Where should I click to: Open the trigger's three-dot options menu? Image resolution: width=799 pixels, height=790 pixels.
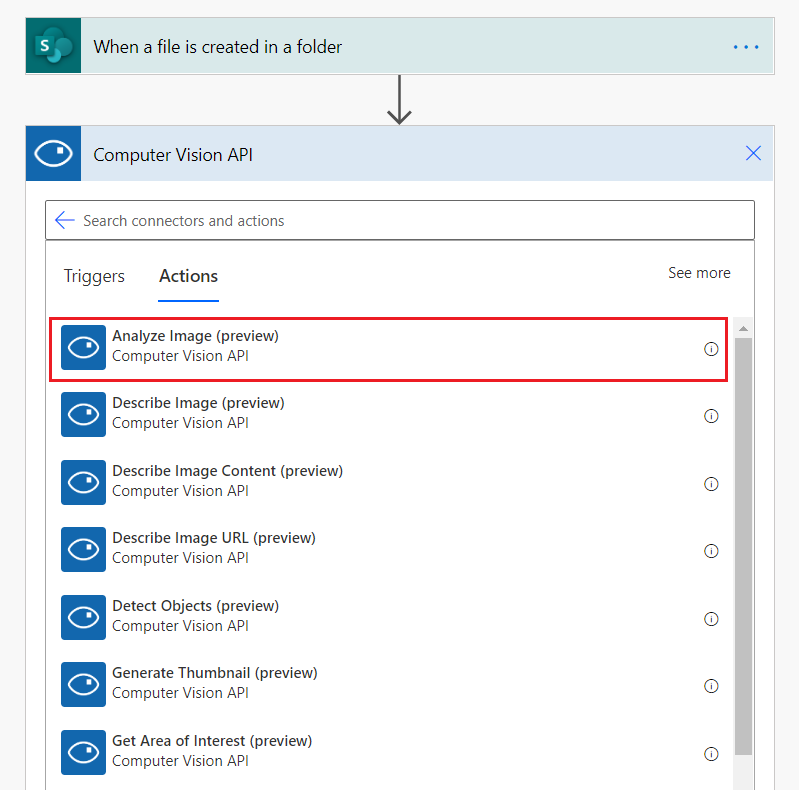pos(746,47)
